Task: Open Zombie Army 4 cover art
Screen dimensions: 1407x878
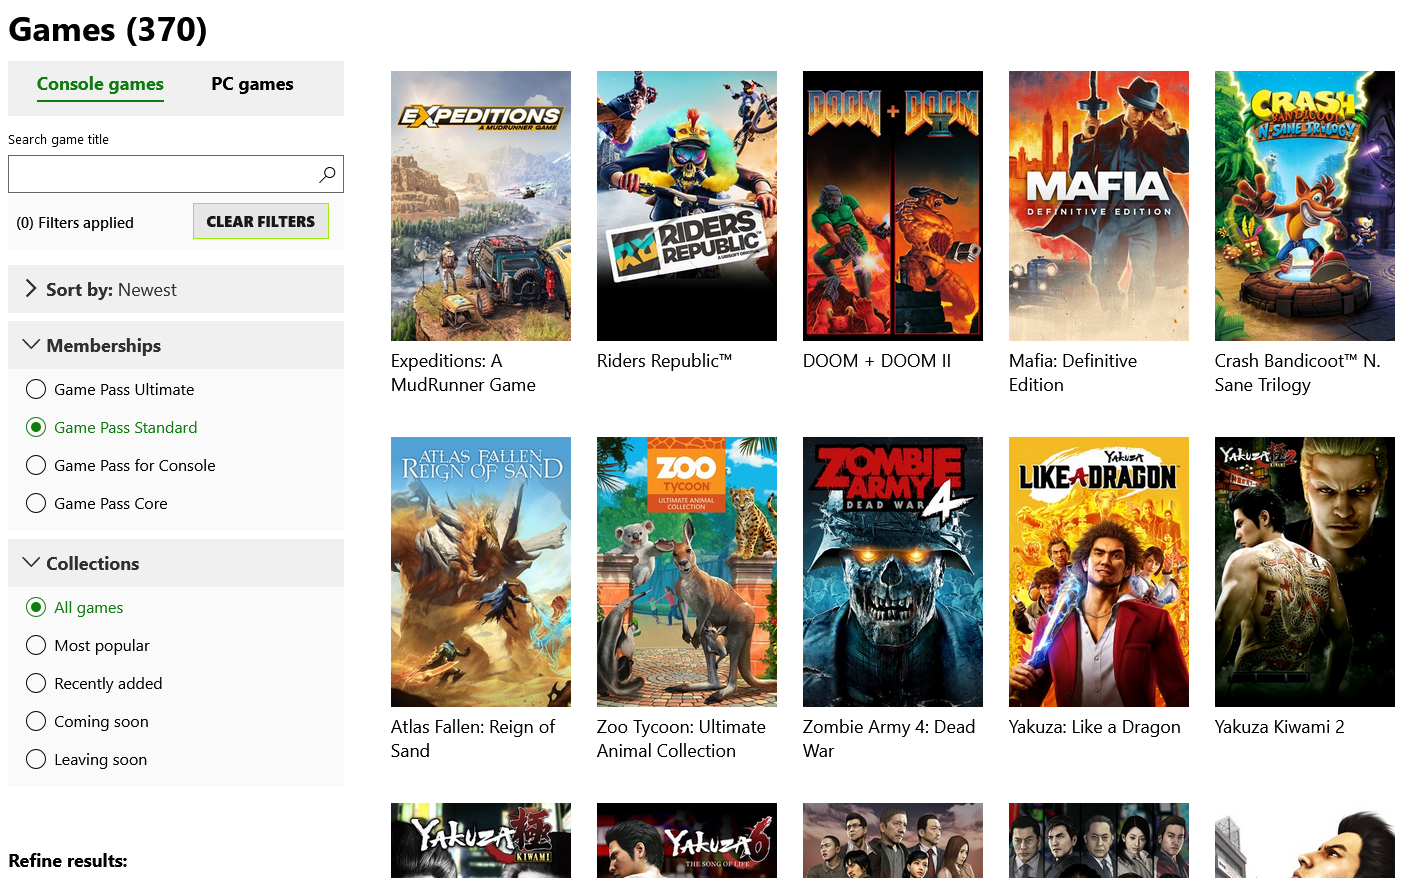Action: pos(893,572)
